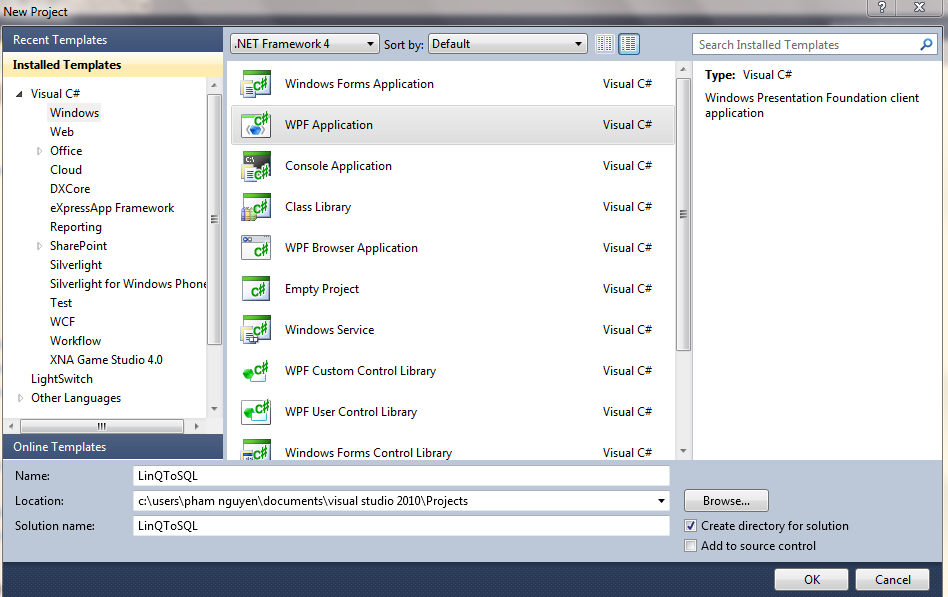The image size is (948, 597).
Task: Click the search magnifier icon
Action: pos(926,45)
